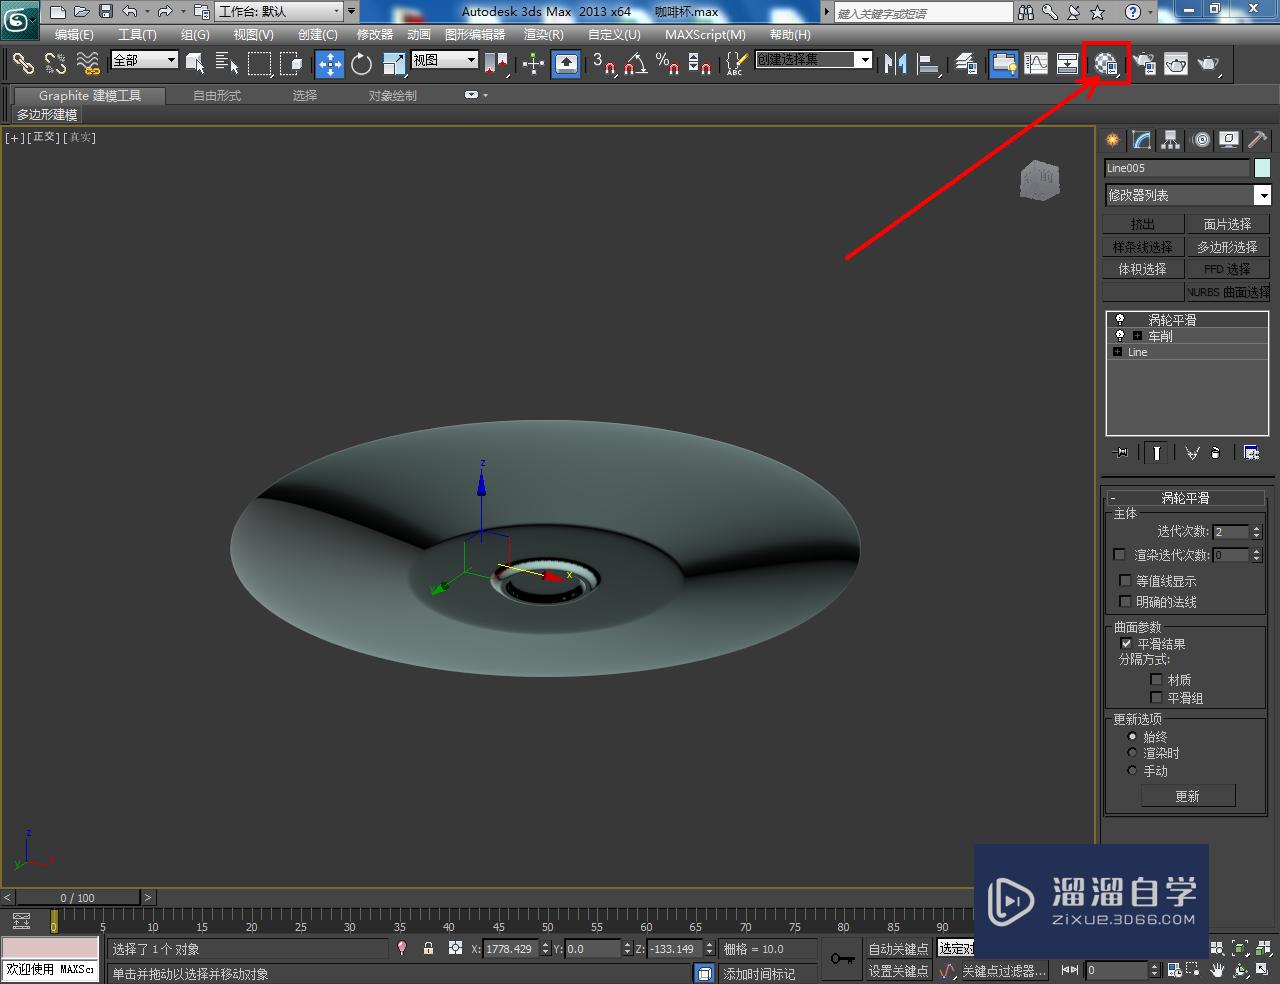Viewport: 1280px width, 984px height.
Task: Enable 等值线显示 checkbox
Action: tap(1125, 580)
